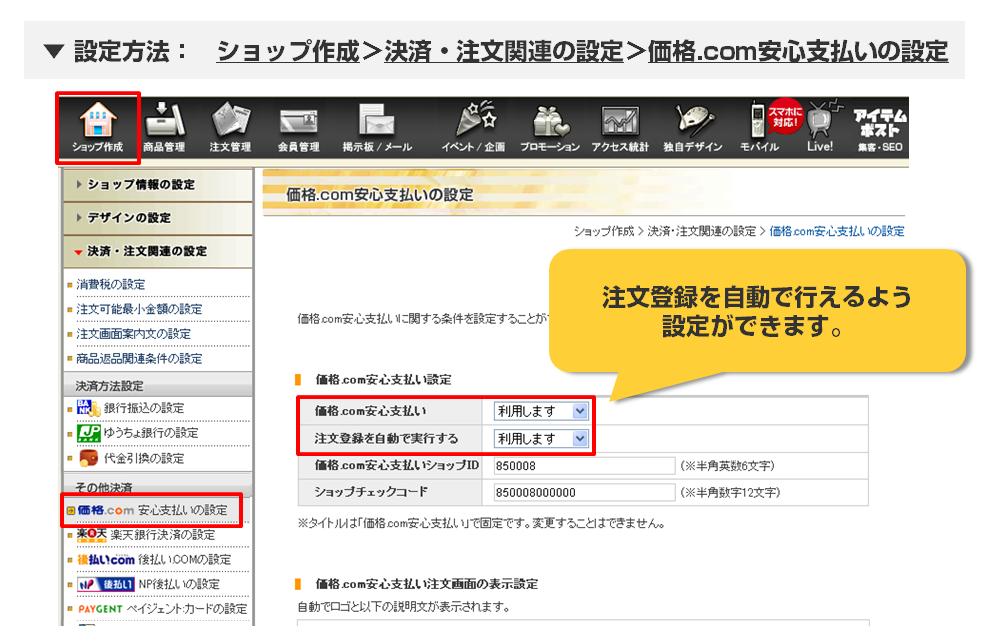This screenshot has height=643, width=1000.
Task: Expand デザインの設定 section
Action: click(x=158, y=218)
